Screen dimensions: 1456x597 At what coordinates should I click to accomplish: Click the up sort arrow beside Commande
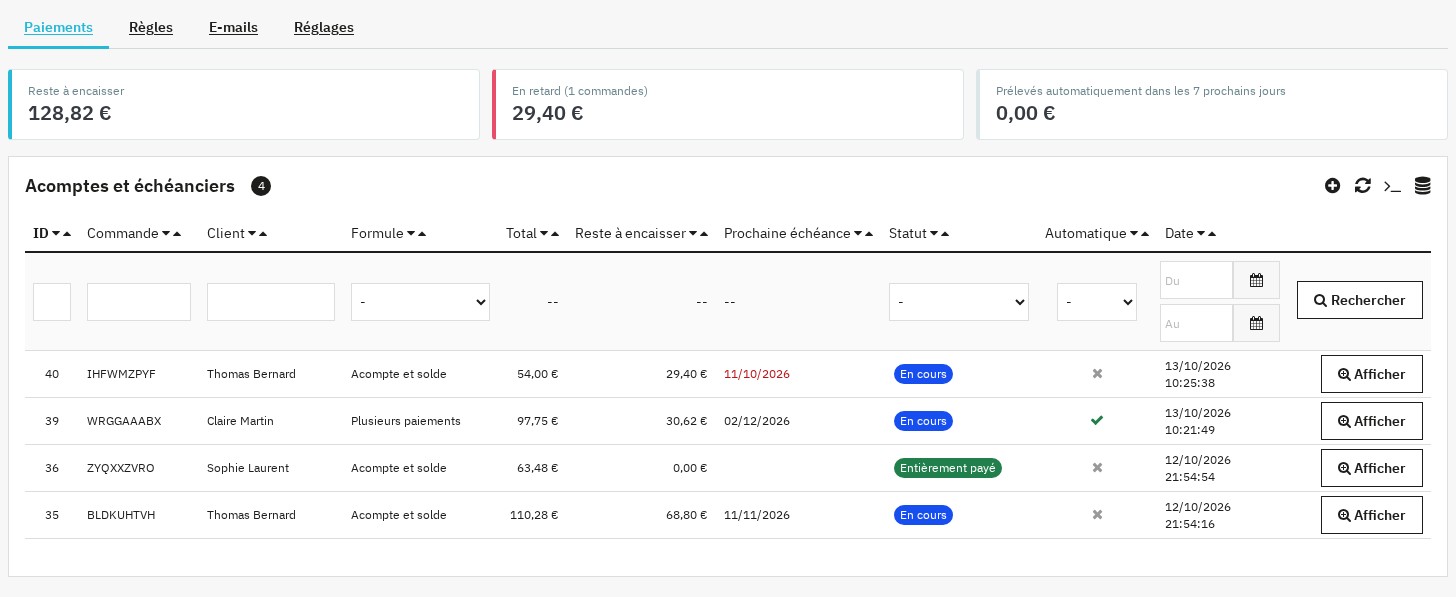pos(177,234)
